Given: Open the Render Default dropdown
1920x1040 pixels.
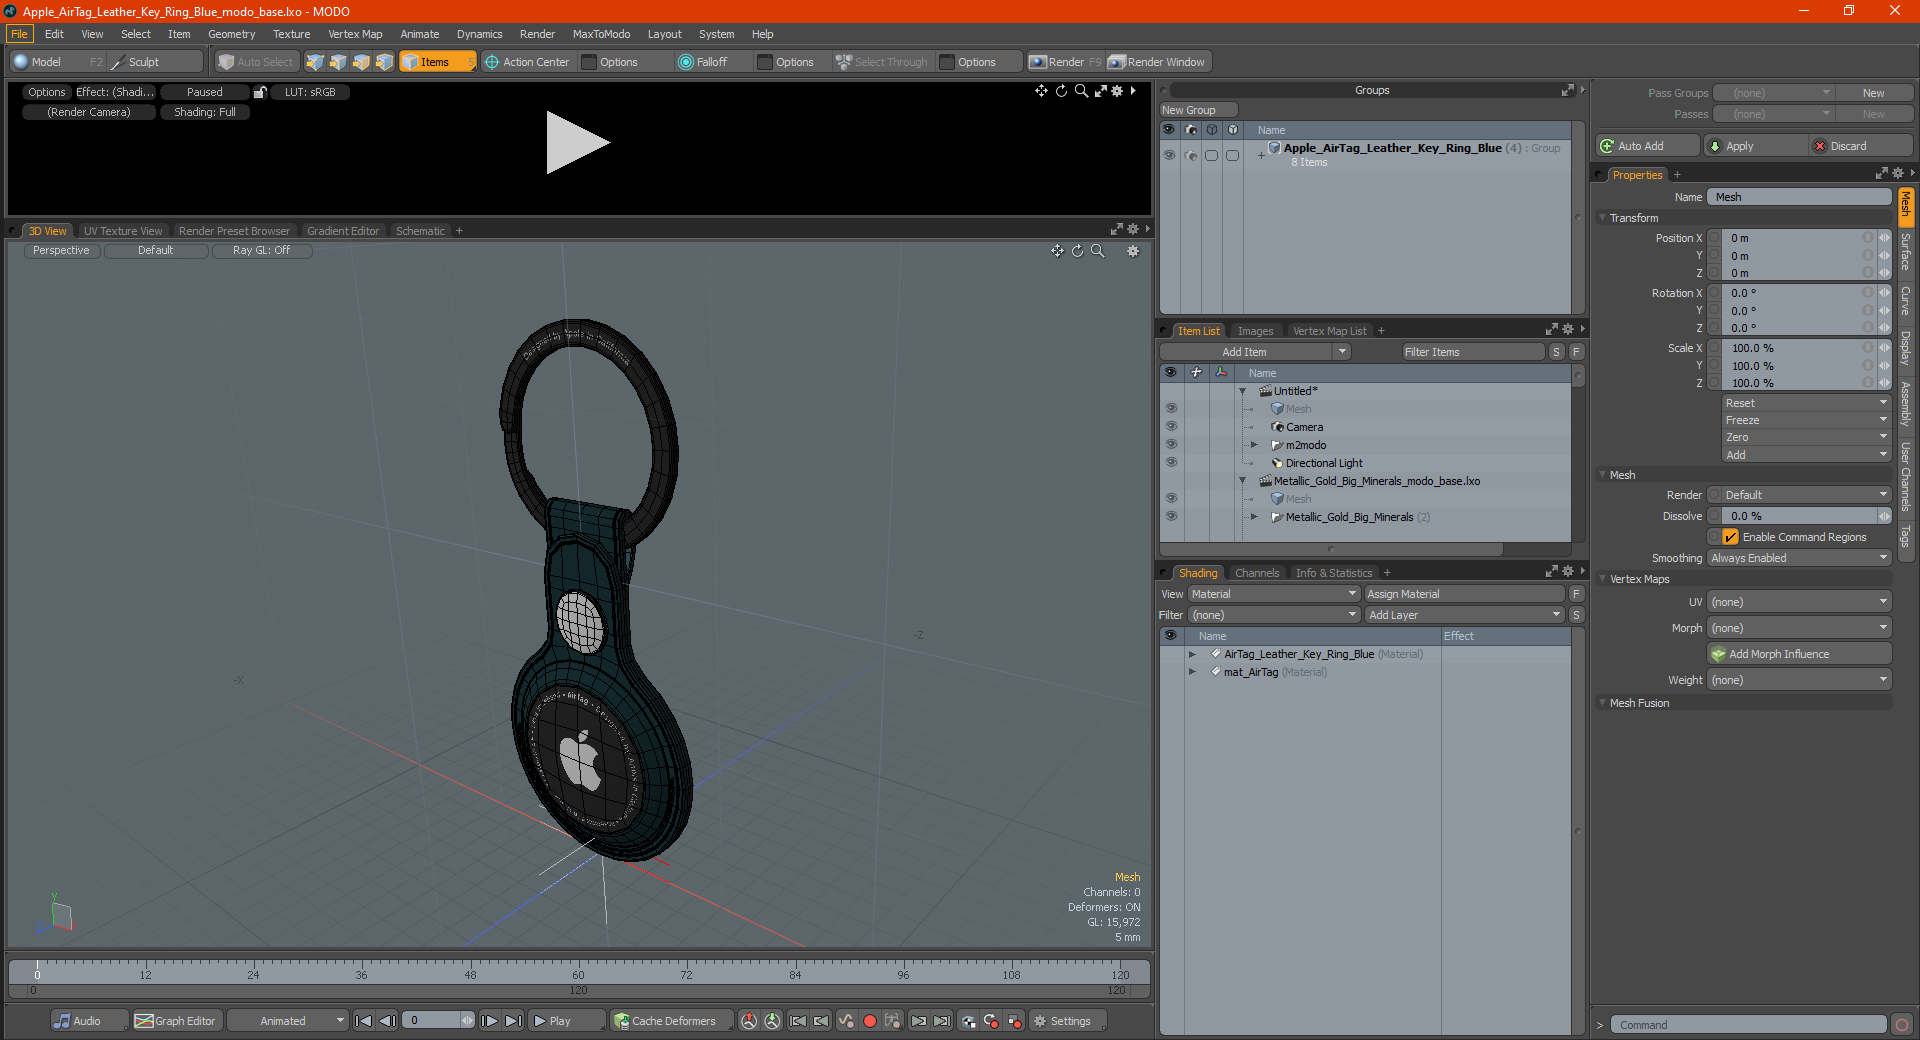Looking at the screenshot, I should [x=1799, y=495].
